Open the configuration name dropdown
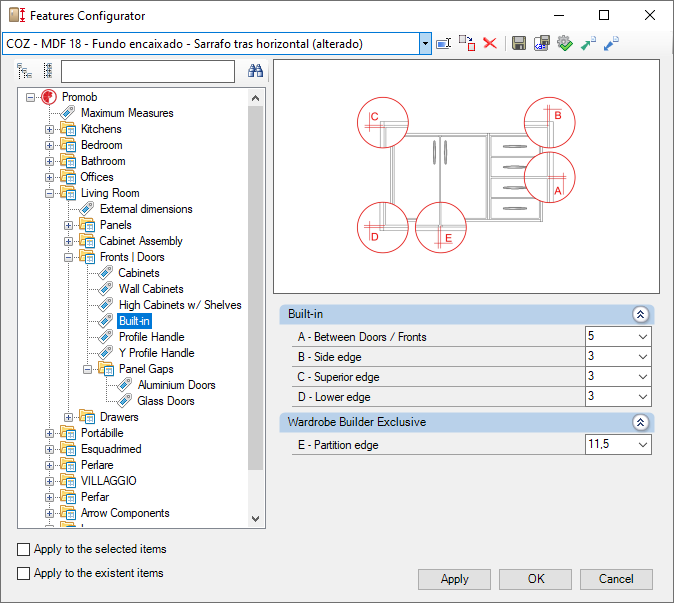The height and width of the screenshot is (603, 674). click(425, 43)
